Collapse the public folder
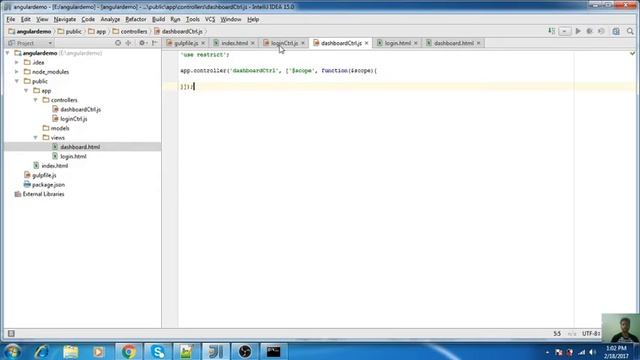This screenshot has height=360, width=640. click(17, 81)
